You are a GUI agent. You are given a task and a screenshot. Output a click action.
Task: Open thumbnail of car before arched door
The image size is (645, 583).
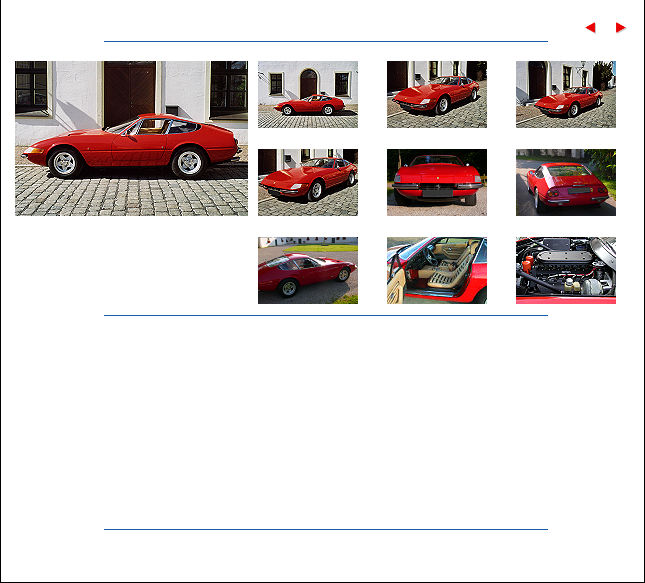(308, 94)
